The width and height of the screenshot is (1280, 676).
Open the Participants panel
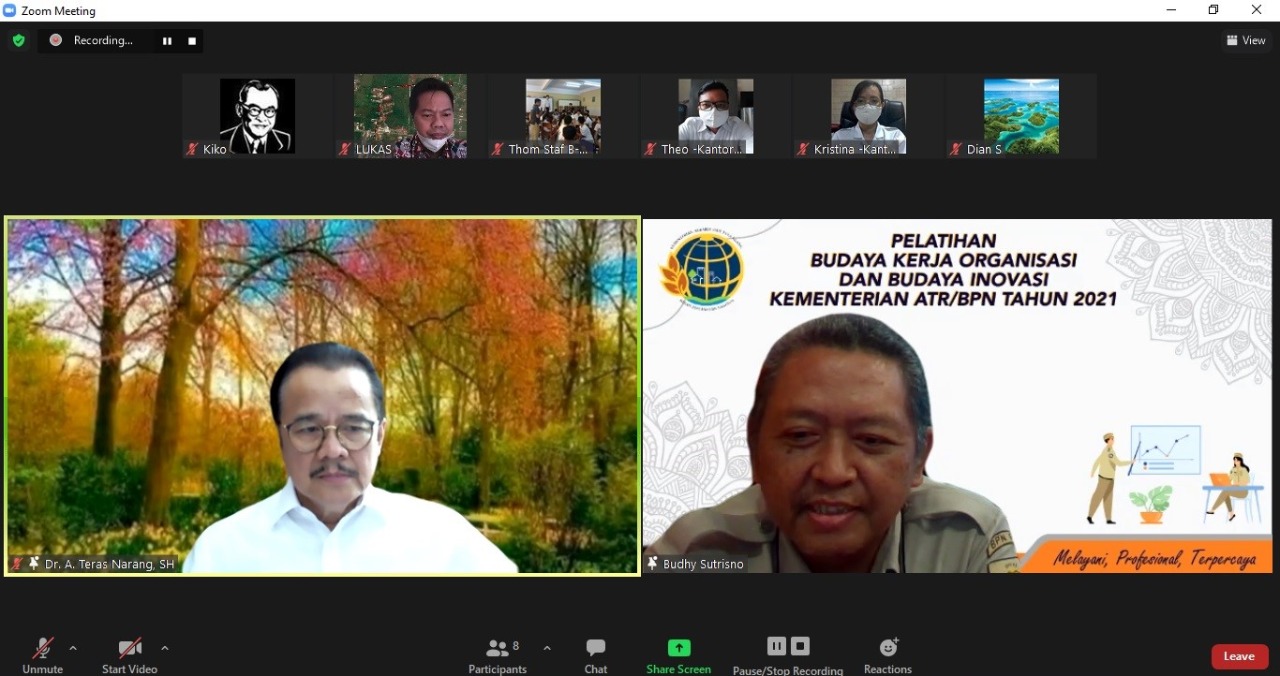coord(498,654)
